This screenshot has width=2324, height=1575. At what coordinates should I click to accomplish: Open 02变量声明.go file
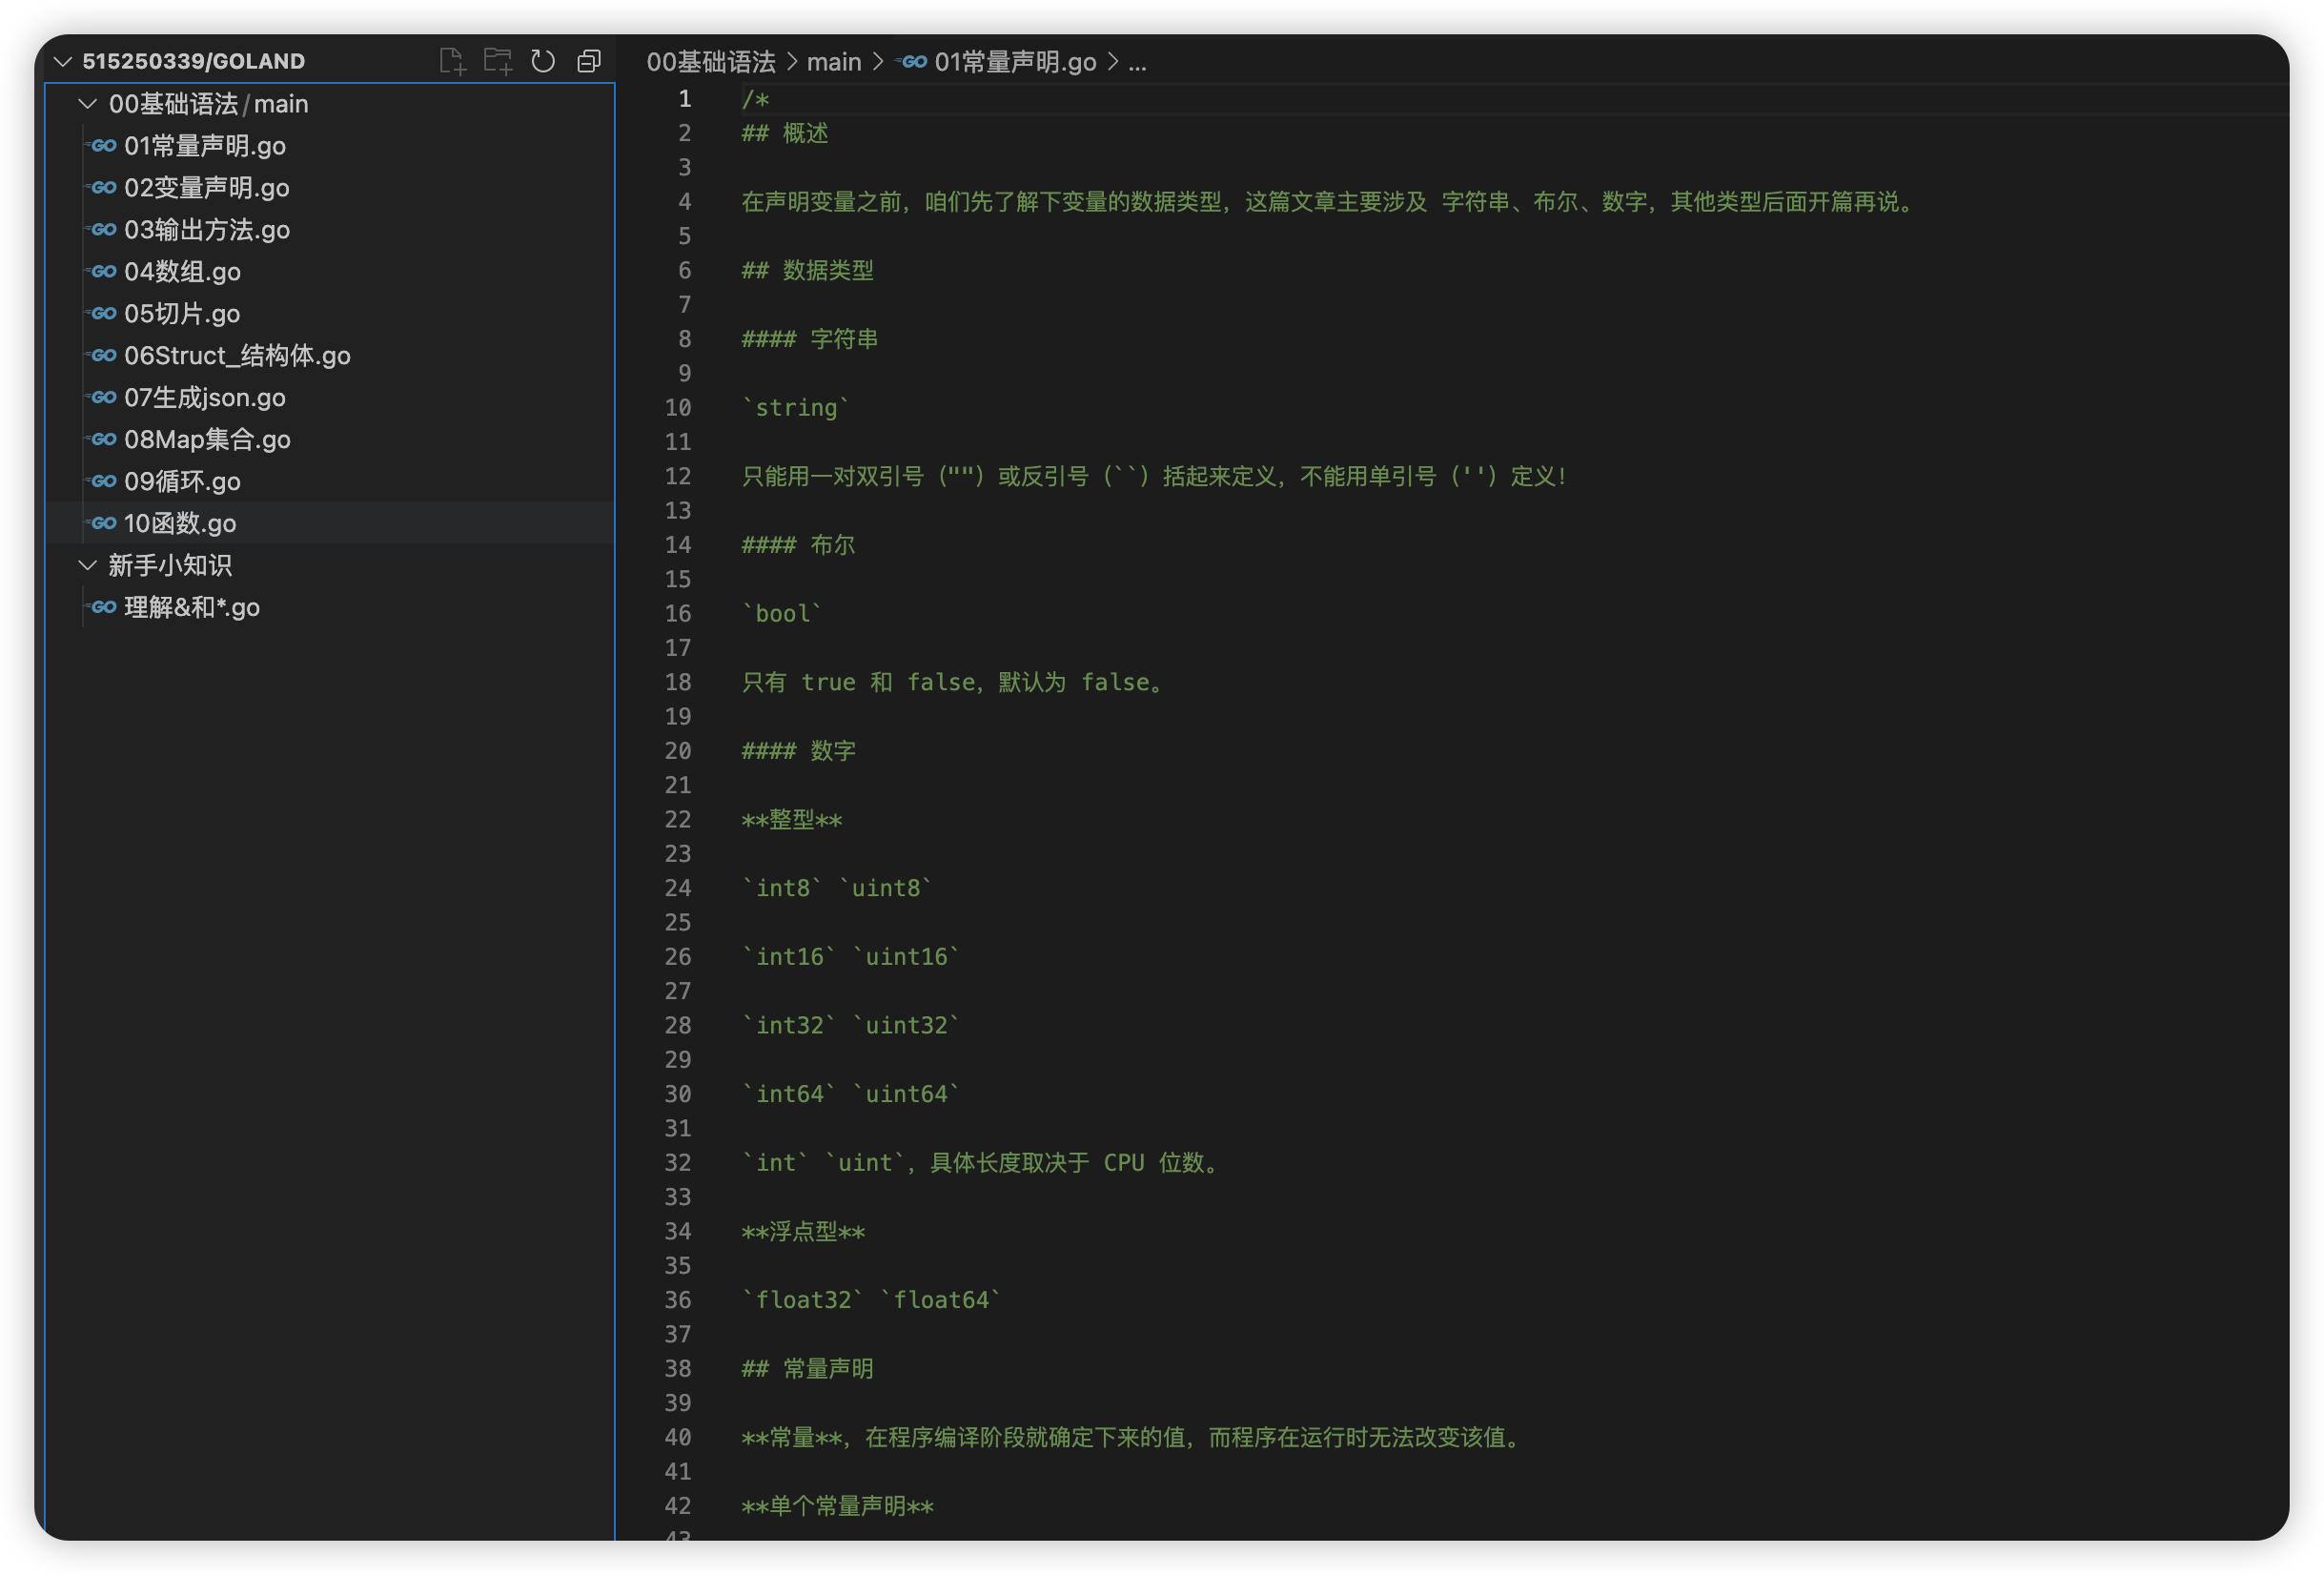pos(206,188)
